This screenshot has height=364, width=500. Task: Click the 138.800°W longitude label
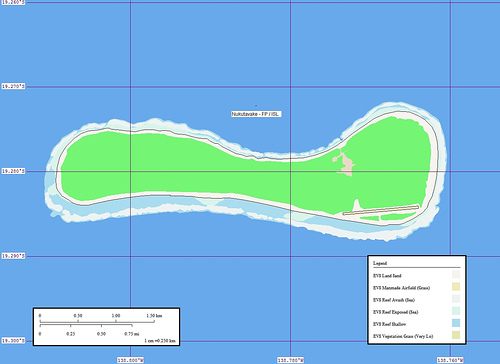130,360
